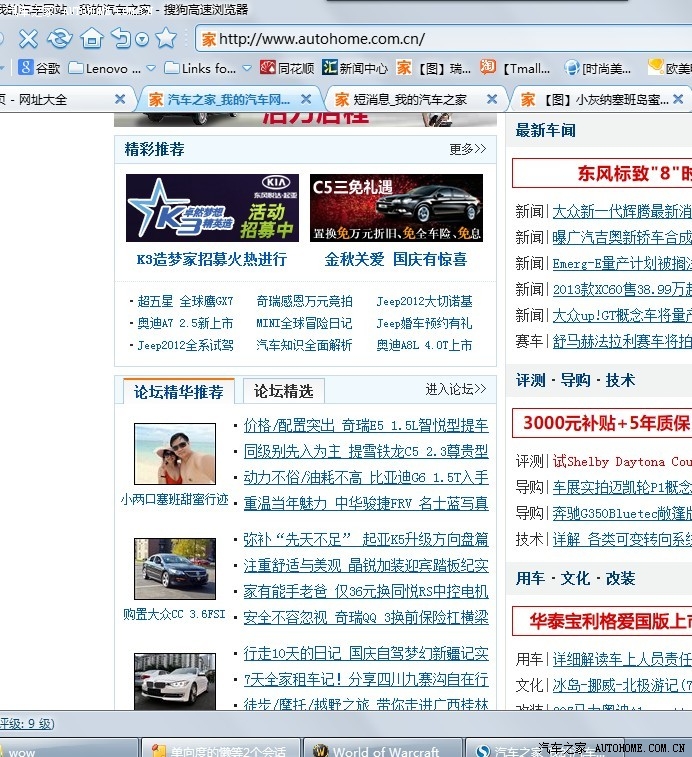The height and width of the screenshot is (757, 692).
Task: Open 2013款XC60售38.99万 news link
Action: coord(622,290)
